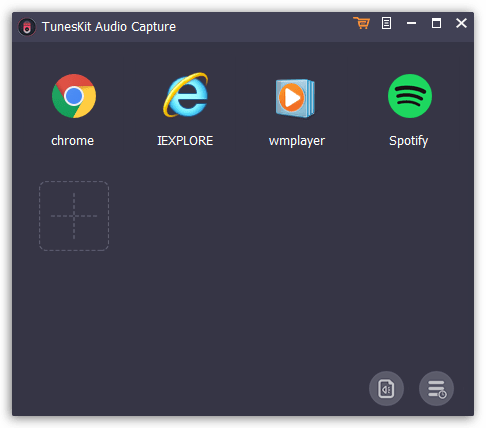
Task: Click the "TunesKit Audio Capture" window title
Action: pyautogui.click(x=109, y=27)
